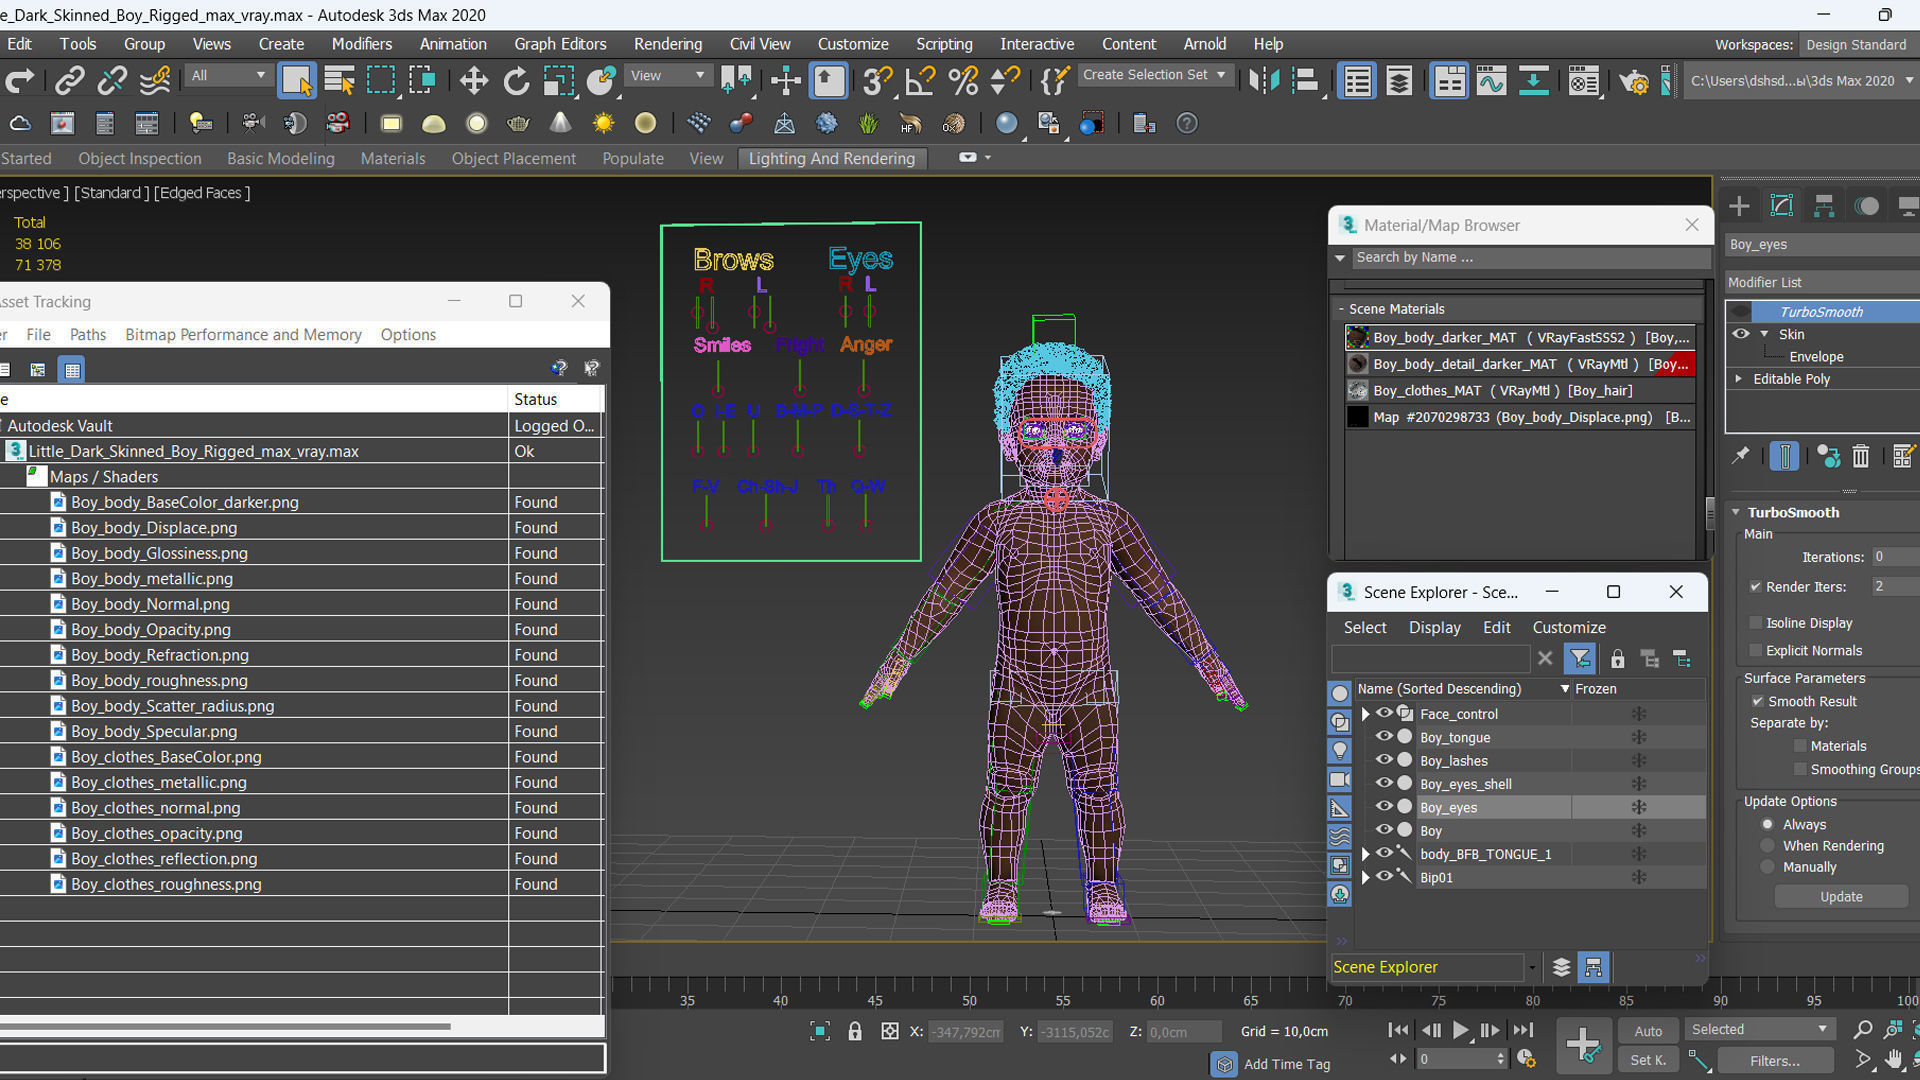The width and height of the screenshot is (1920, 1080).
Task: Click the Auto key button
Action: pos(1648,1031)
